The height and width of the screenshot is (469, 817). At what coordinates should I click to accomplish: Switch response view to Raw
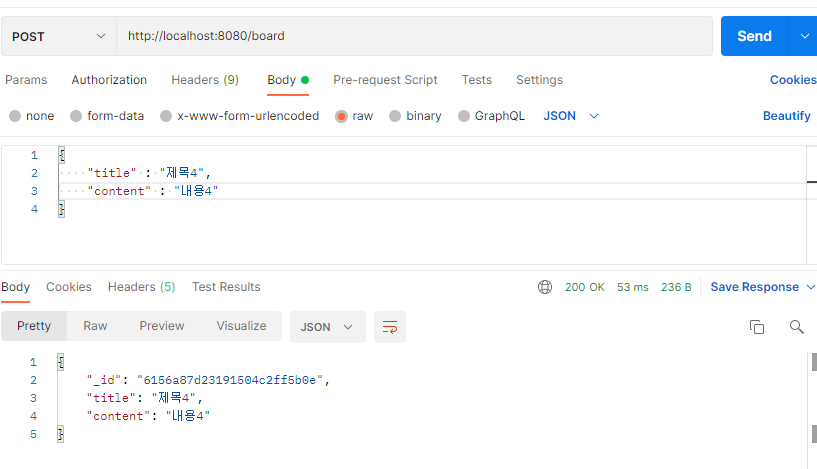pos(95,326)
